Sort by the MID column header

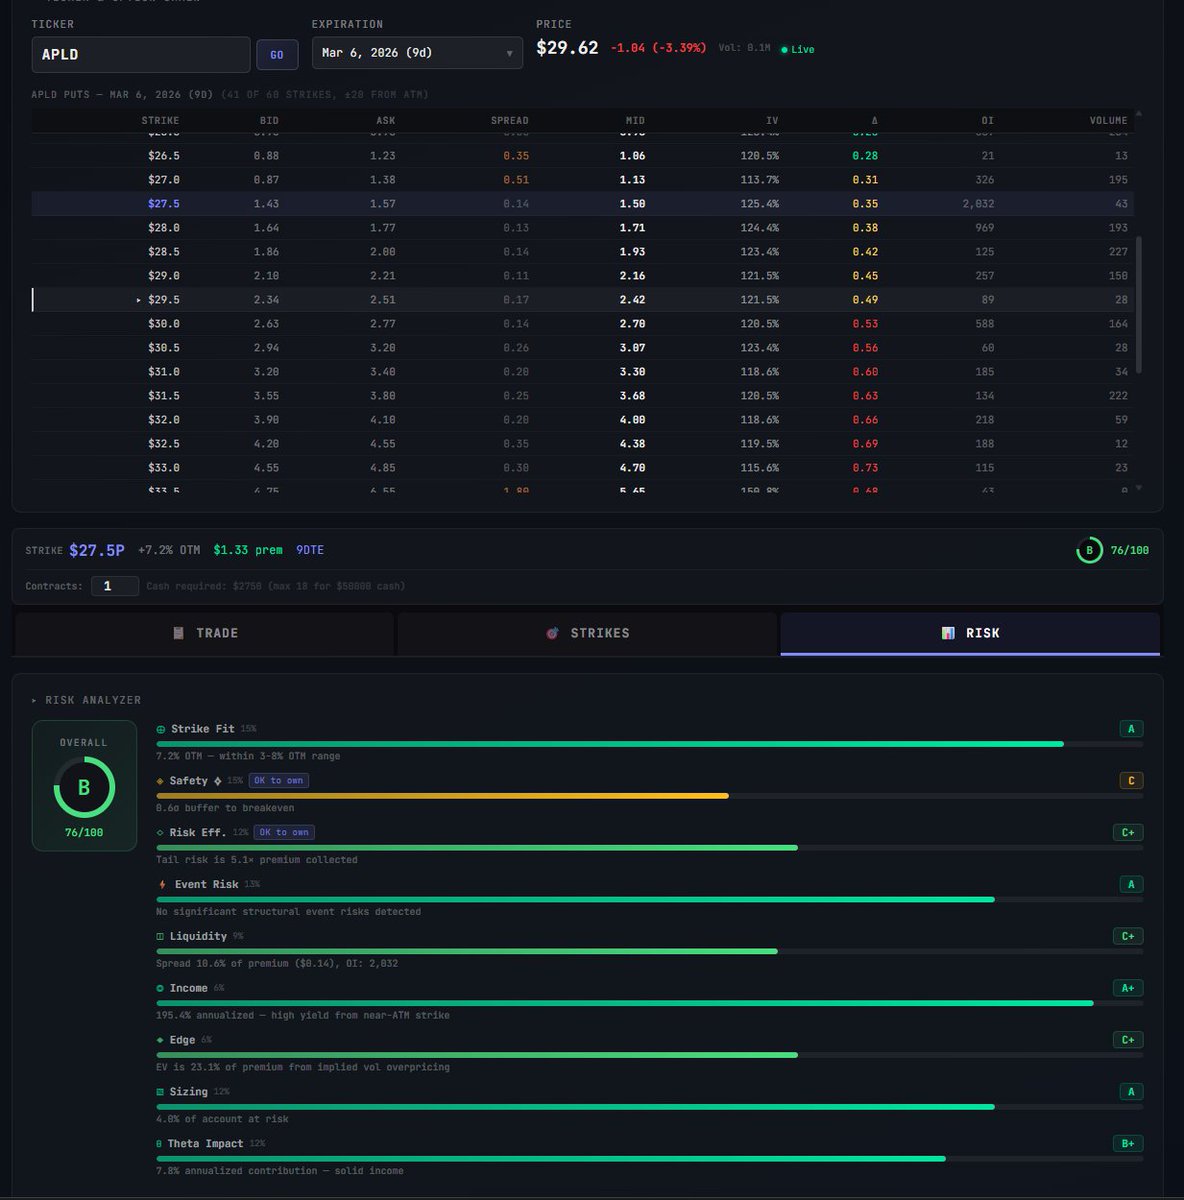635,121
